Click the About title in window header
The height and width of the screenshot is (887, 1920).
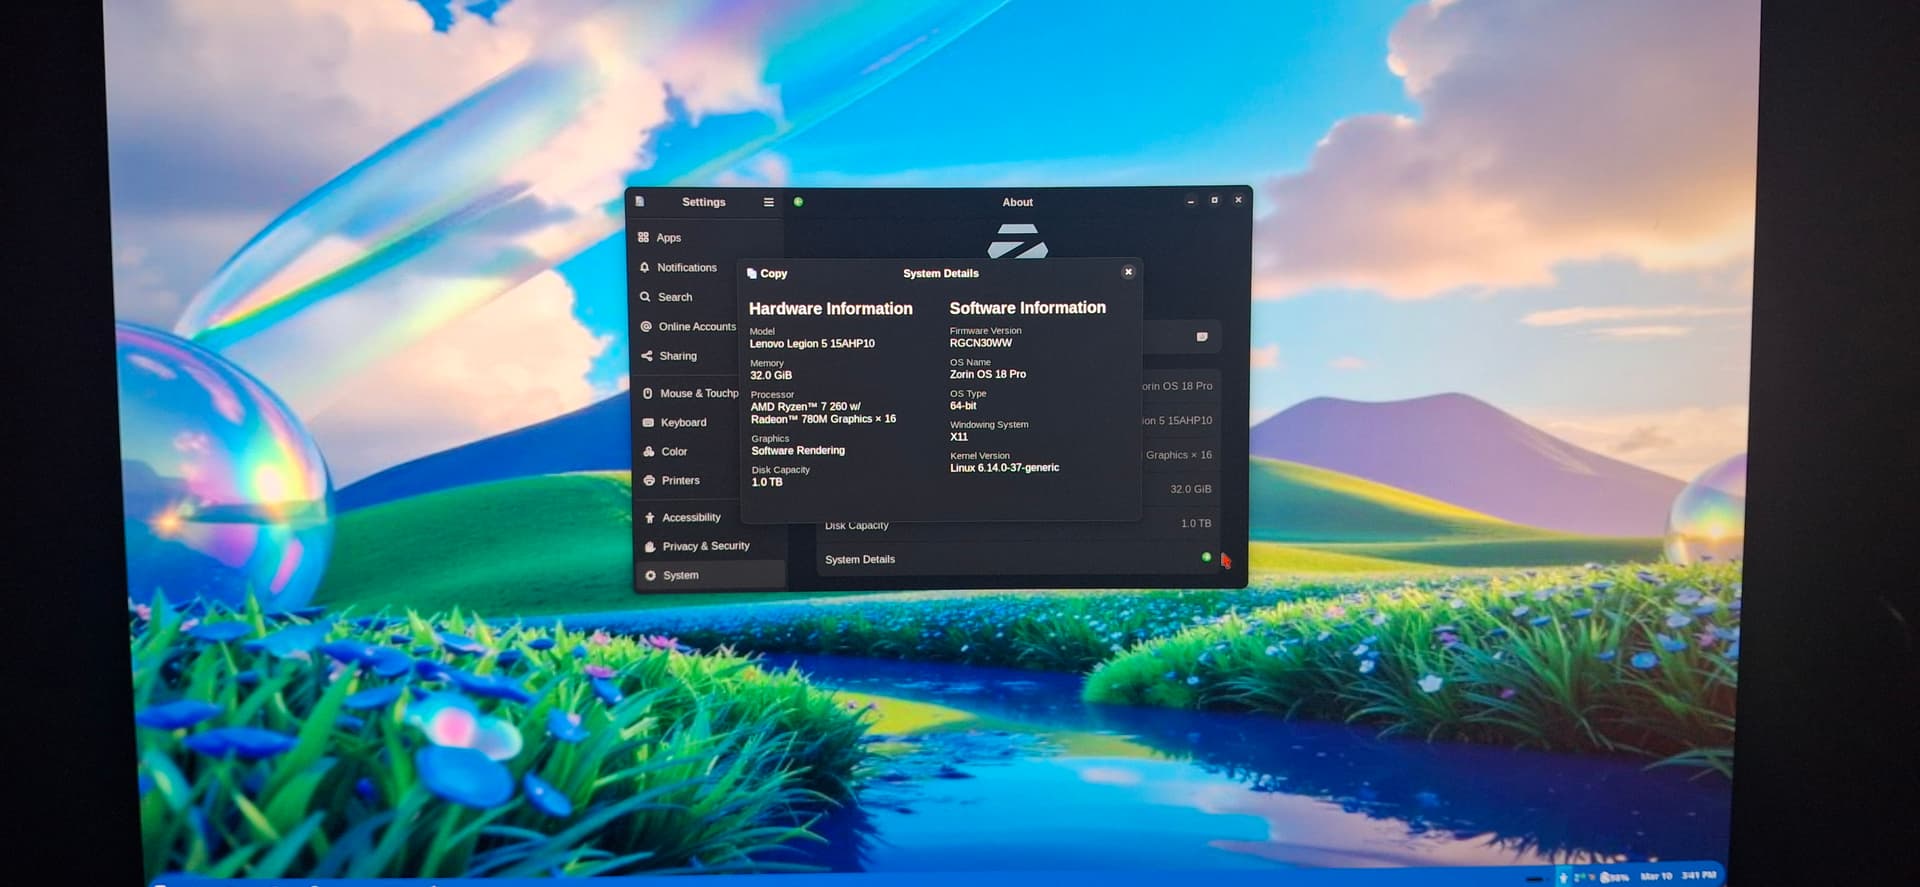tap(1018, 202)
